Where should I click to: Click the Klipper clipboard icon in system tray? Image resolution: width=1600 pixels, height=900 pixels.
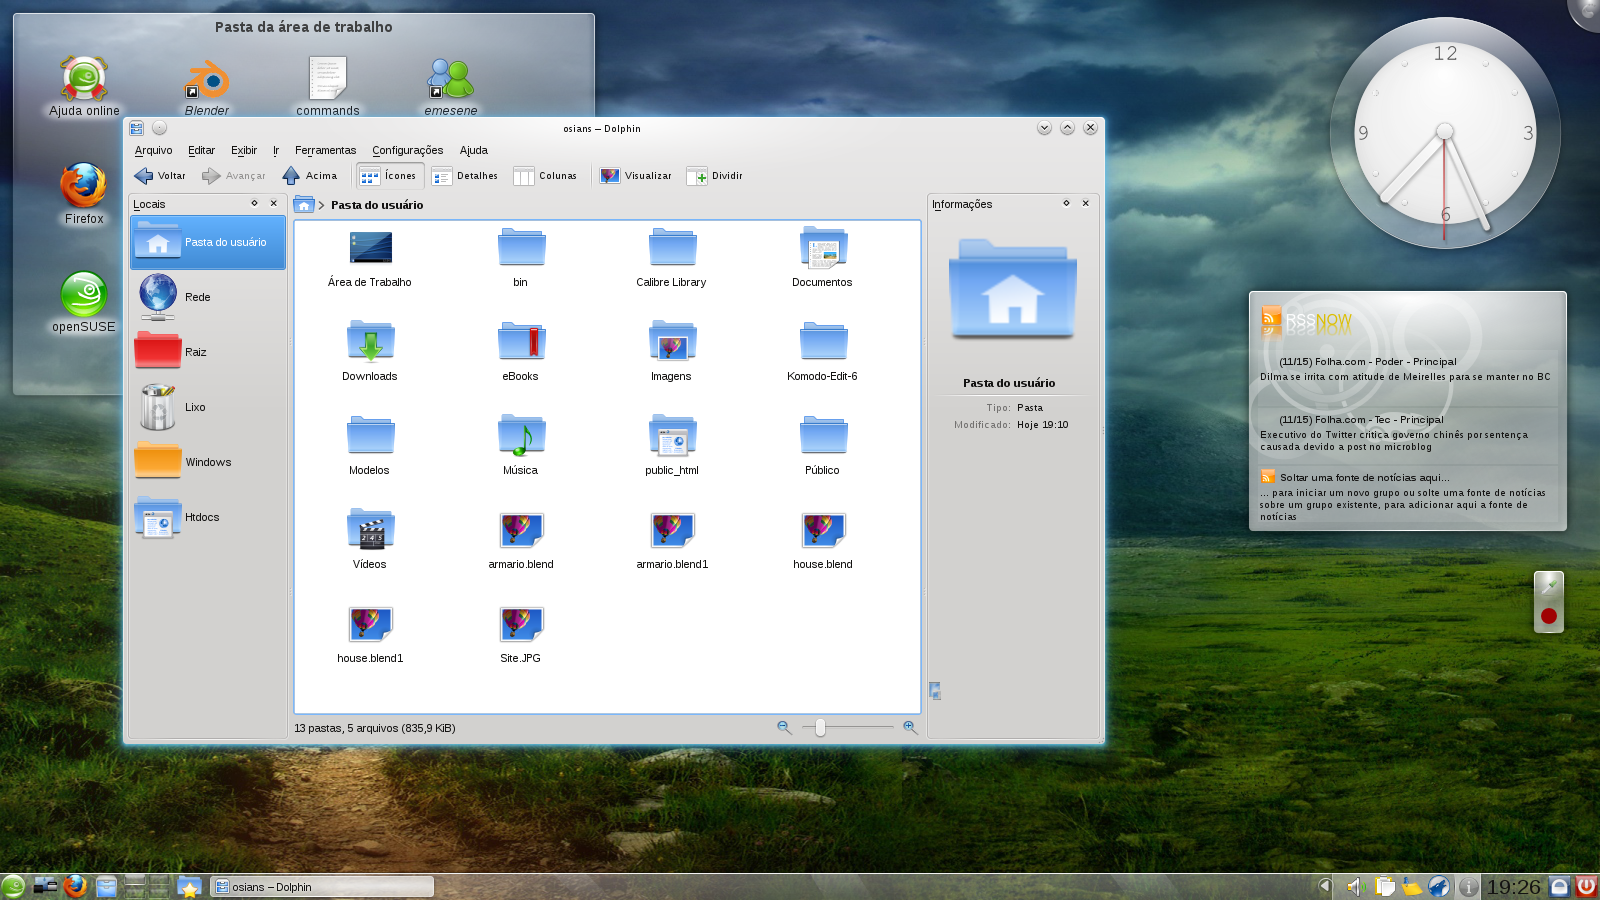point(1385,886)
